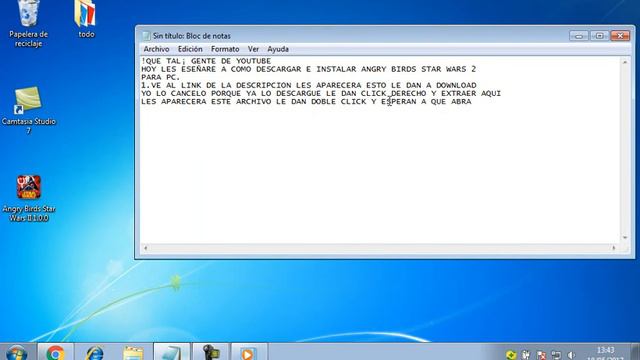Click the word 'EXTRAER' in the text
This screenshot has height=360, width=640.
coord(458,93)
